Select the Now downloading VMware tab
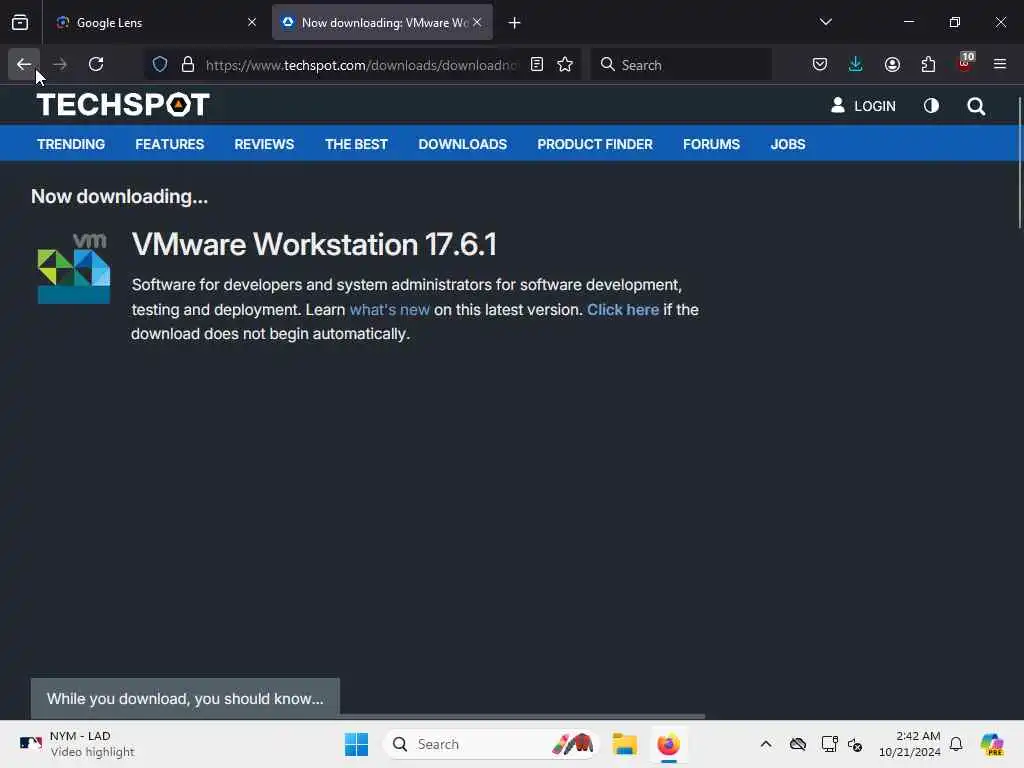Image resolution: width=1024 pixels, height=768 pixels. (382, 22)
